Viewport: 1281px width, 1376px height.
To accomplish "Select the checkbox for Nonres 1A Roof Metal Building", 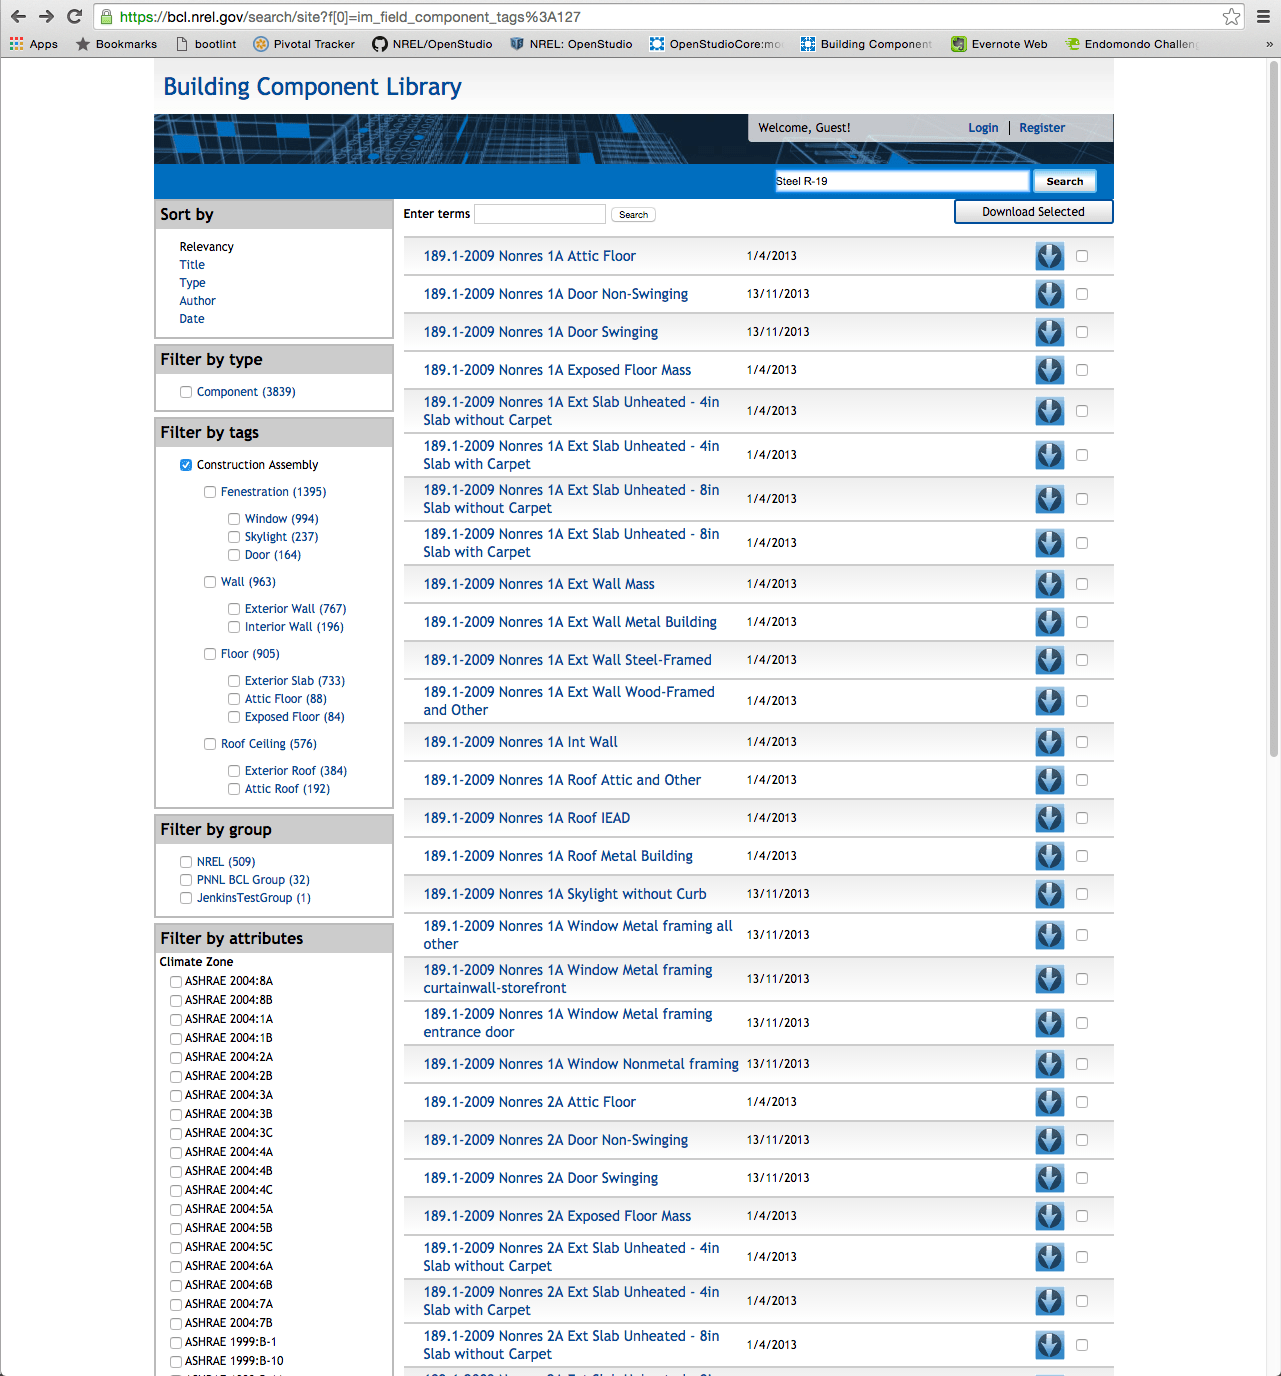I will 1081,856.
